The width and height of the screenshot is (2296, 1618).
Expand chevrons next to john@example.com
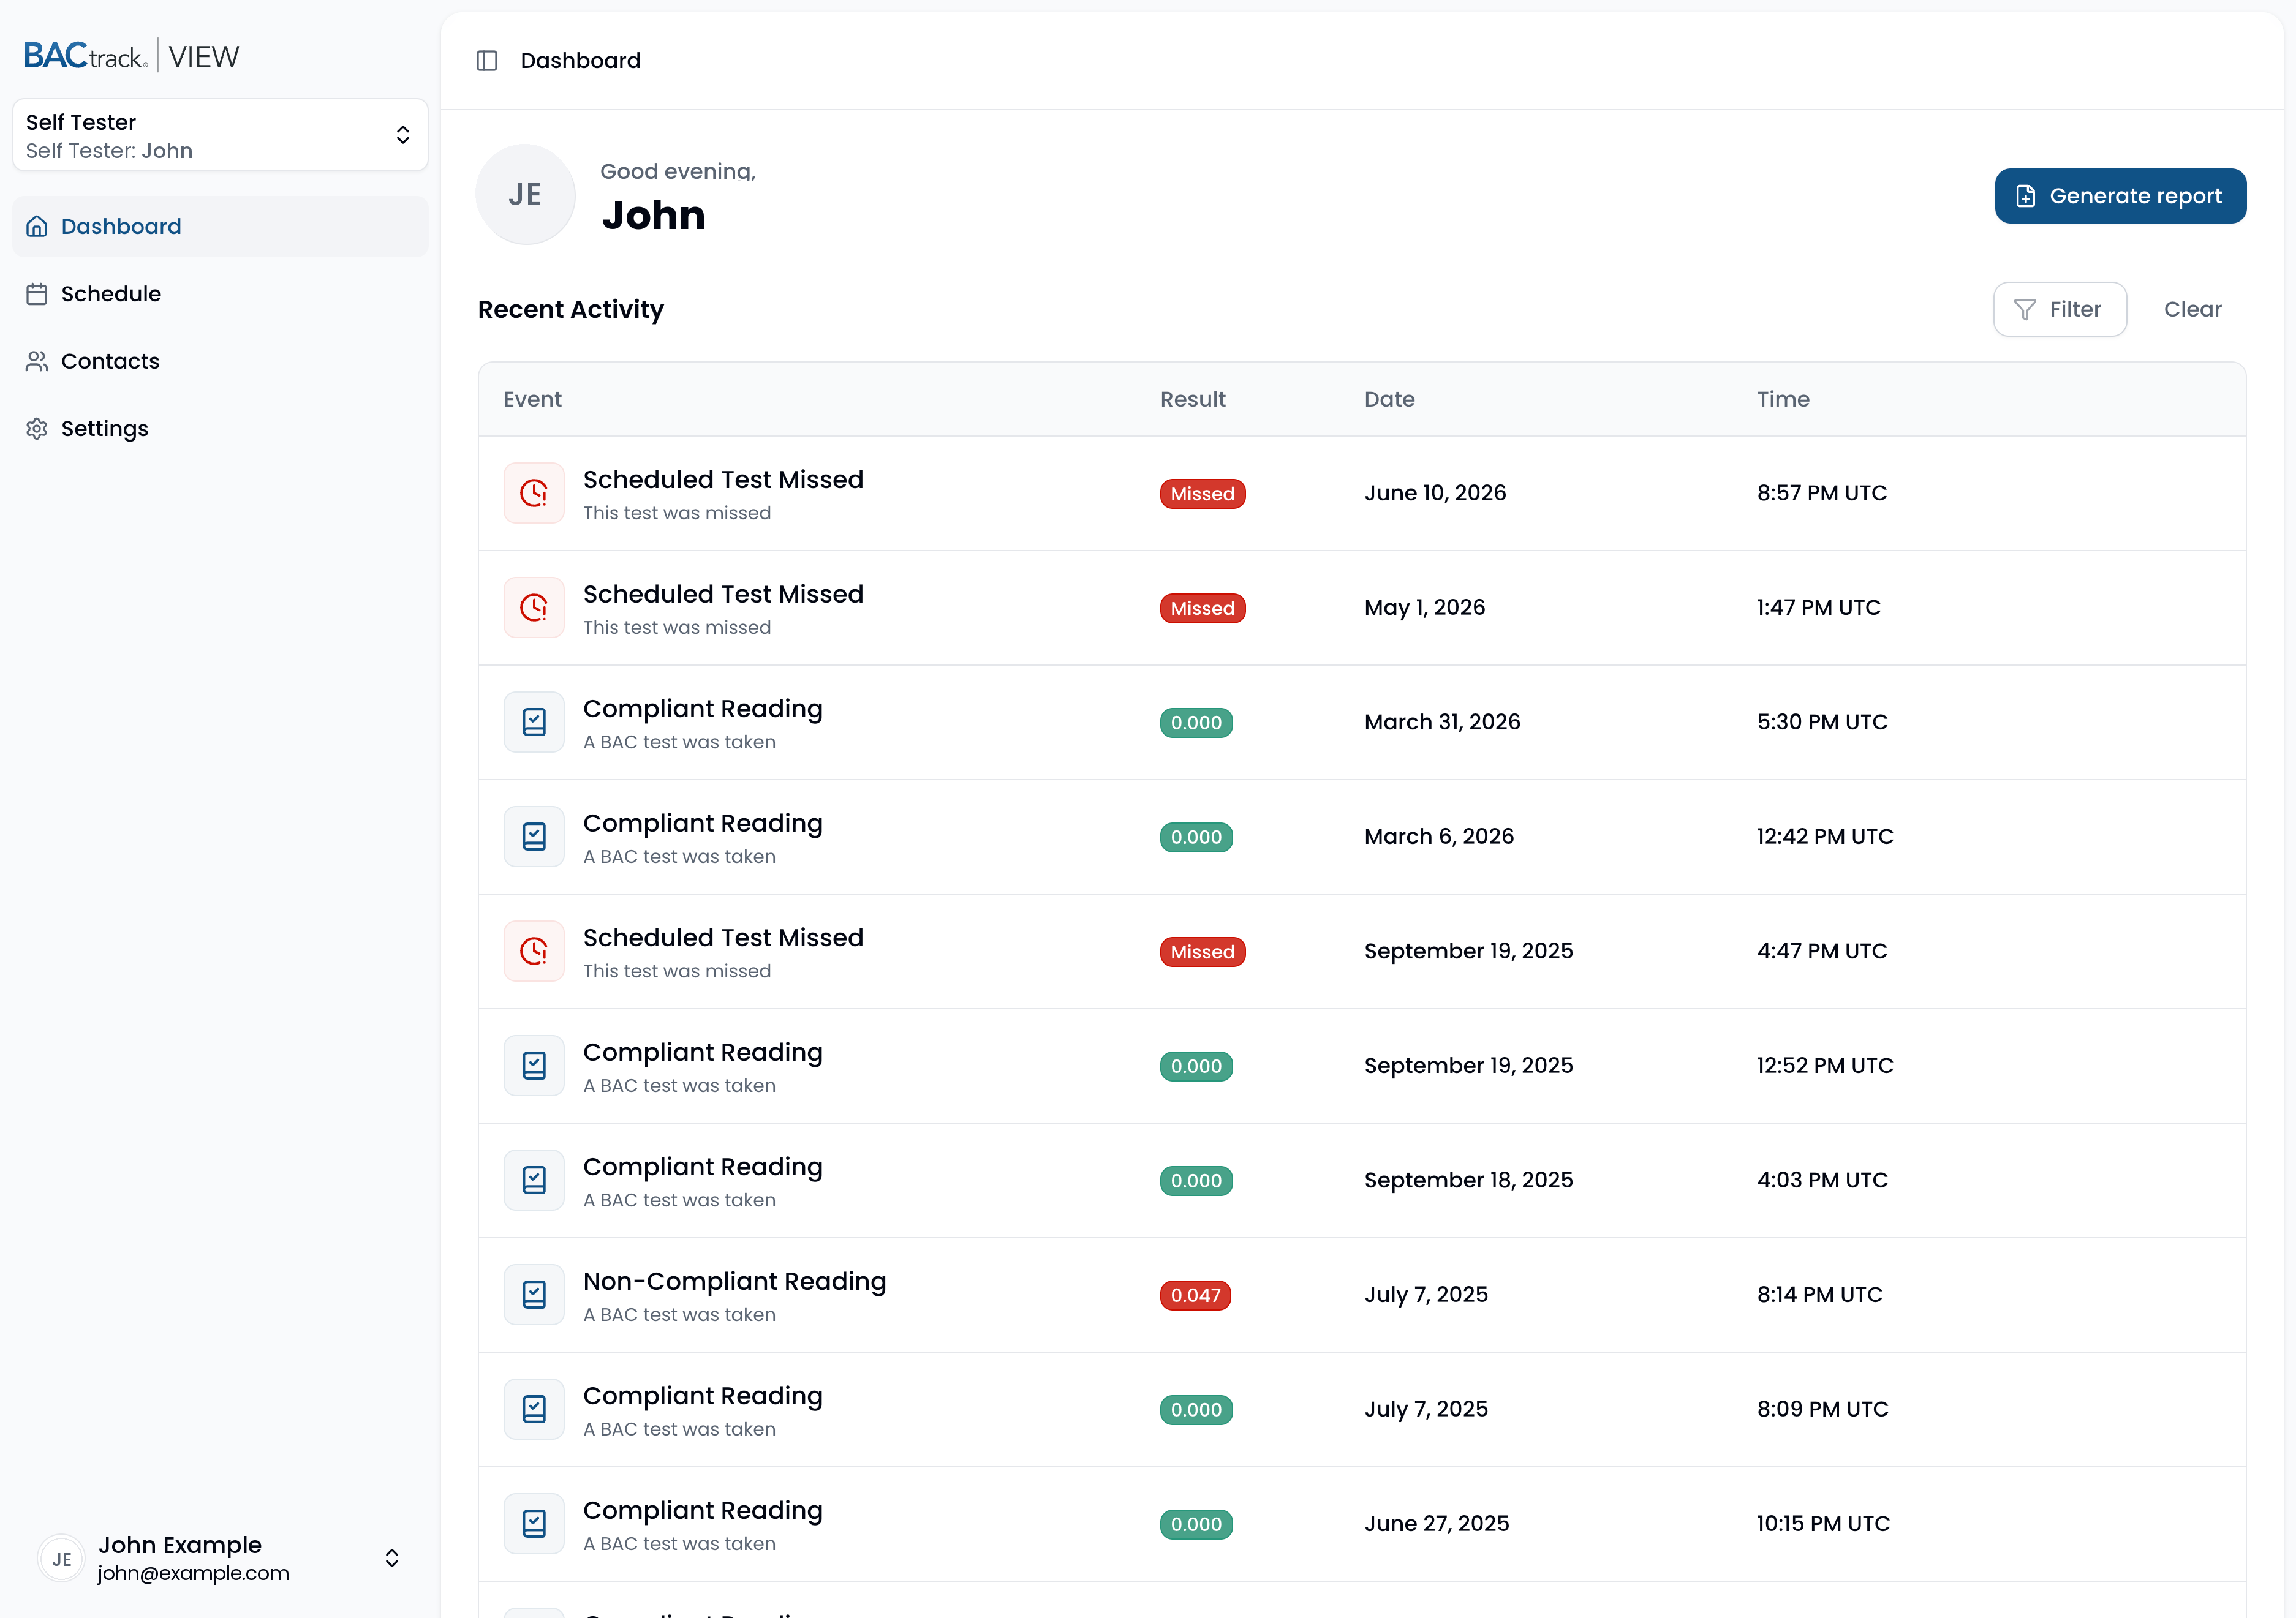coord(392,1559)
